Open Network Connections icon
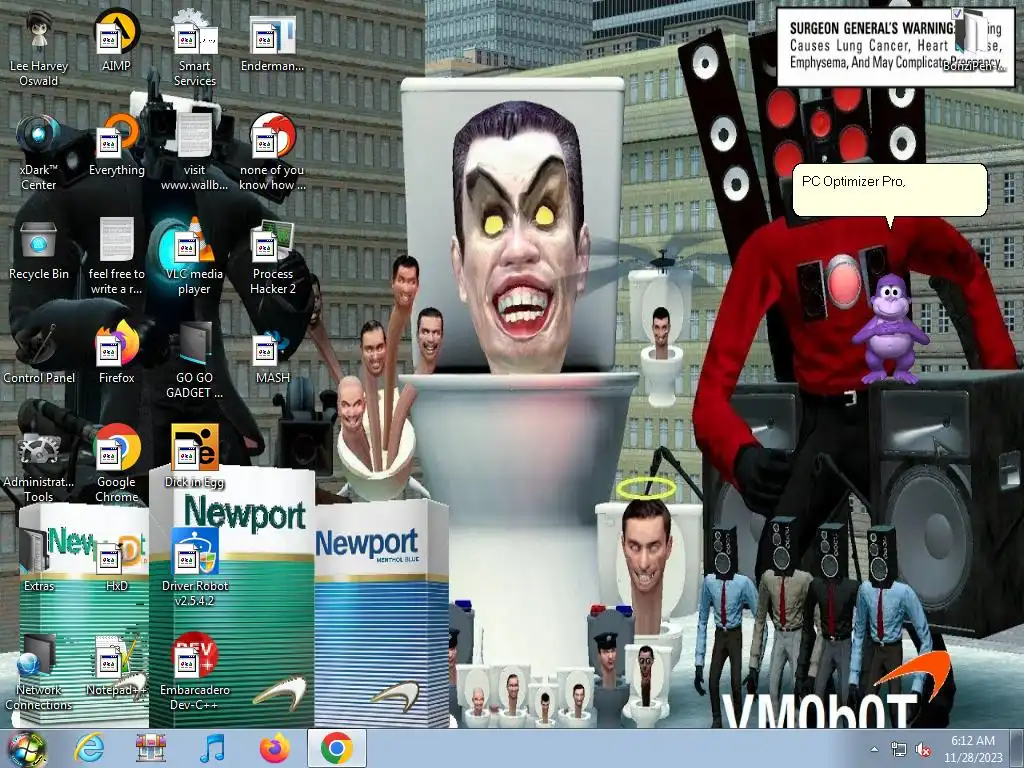The height and width of the screenshot is (768, 1024). pos(39,673)
